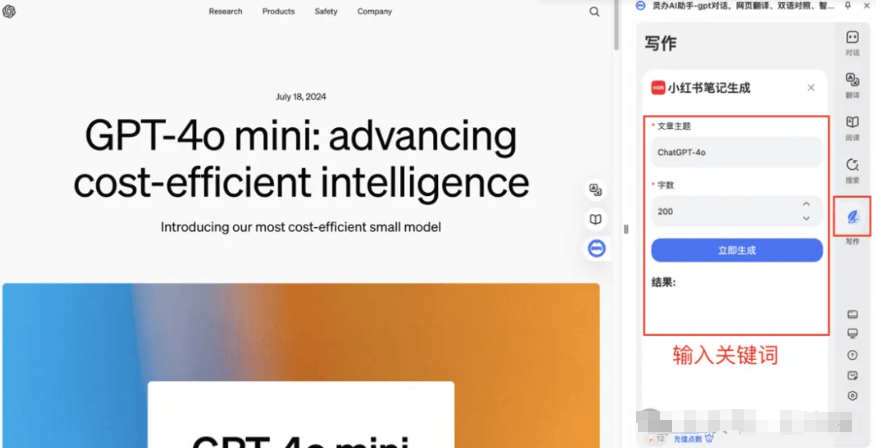This screenshot has height=448, width=876.
Task: Click the July 18, 2024 date text
Action: click(x=301, y=97)
